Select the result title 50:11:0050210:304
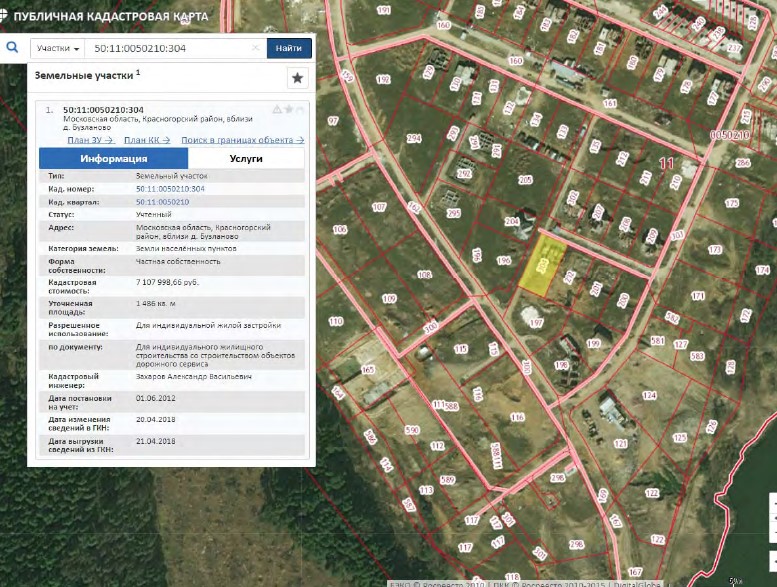This screenshot has width=777, height=587. (103, 110)
